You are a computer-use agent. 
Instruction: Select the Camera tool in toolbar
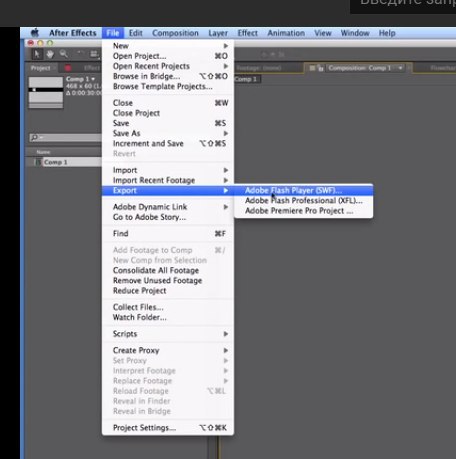(x=94, y=54)
